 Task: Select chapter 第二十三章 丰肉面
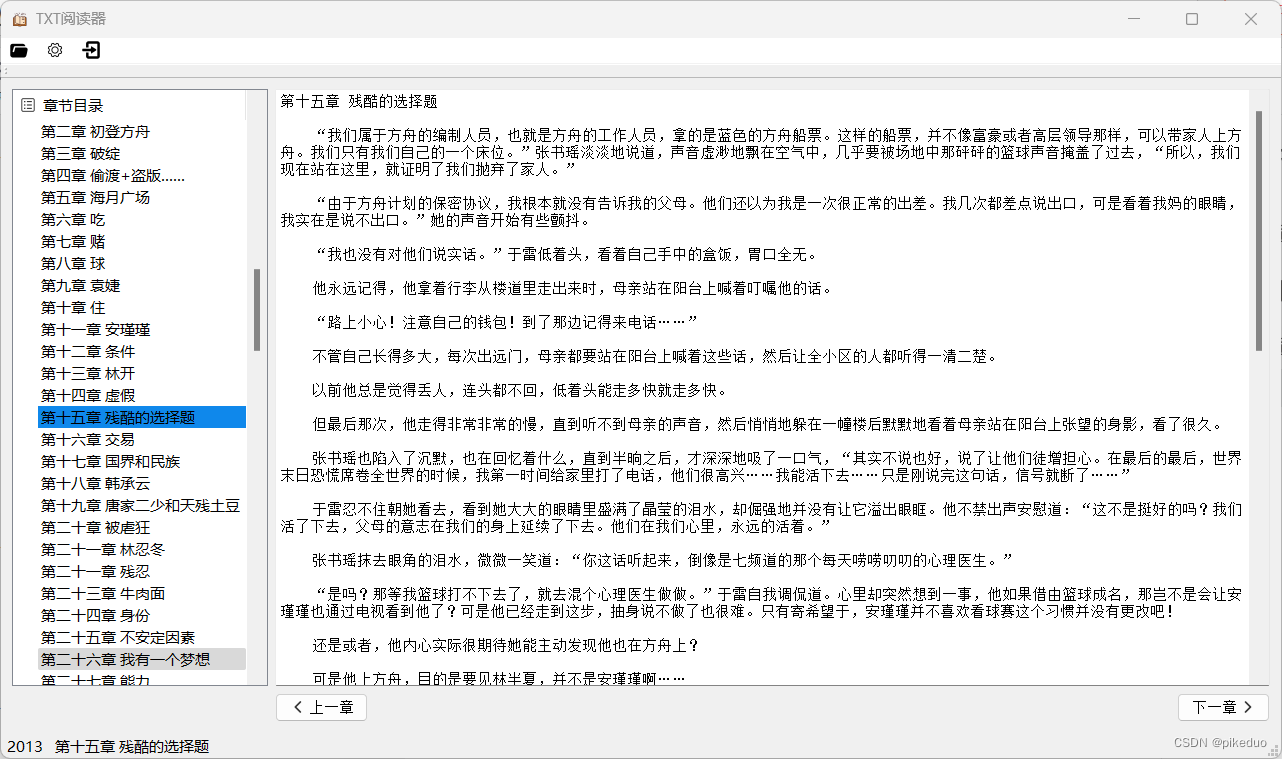(x=102, y=593)
